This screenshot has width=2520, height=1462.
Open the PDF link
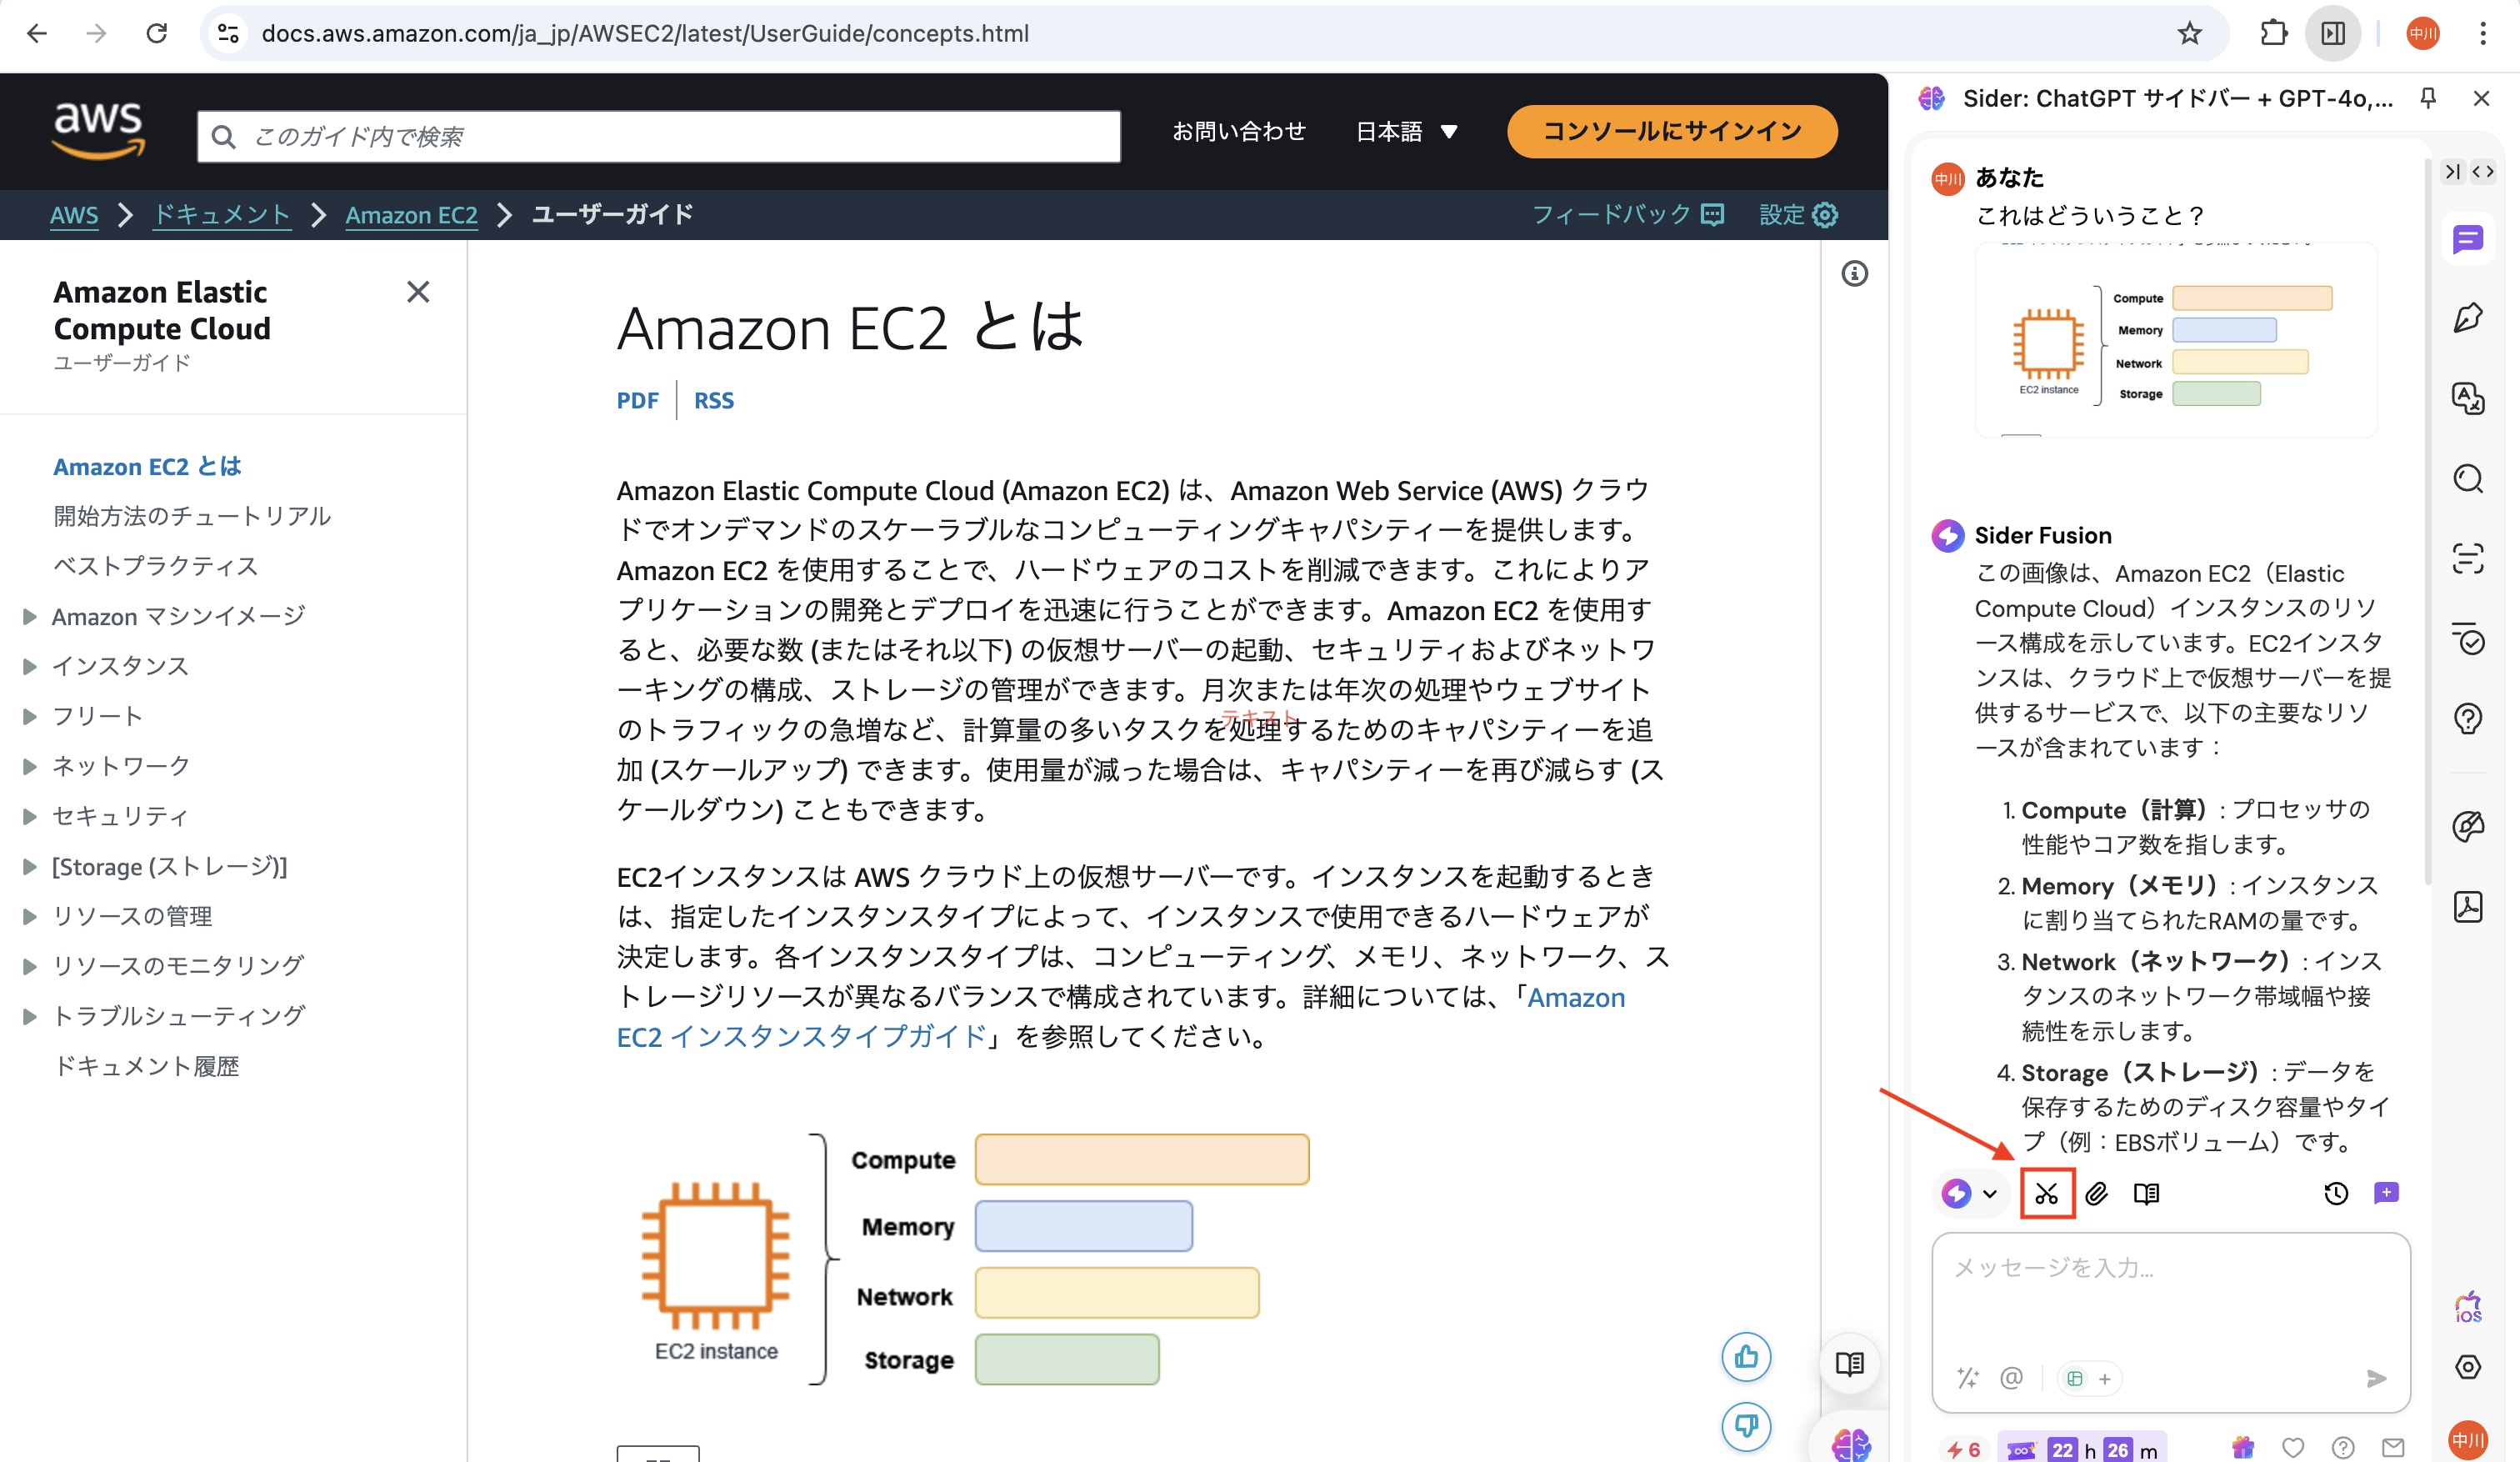pos(637,400)
